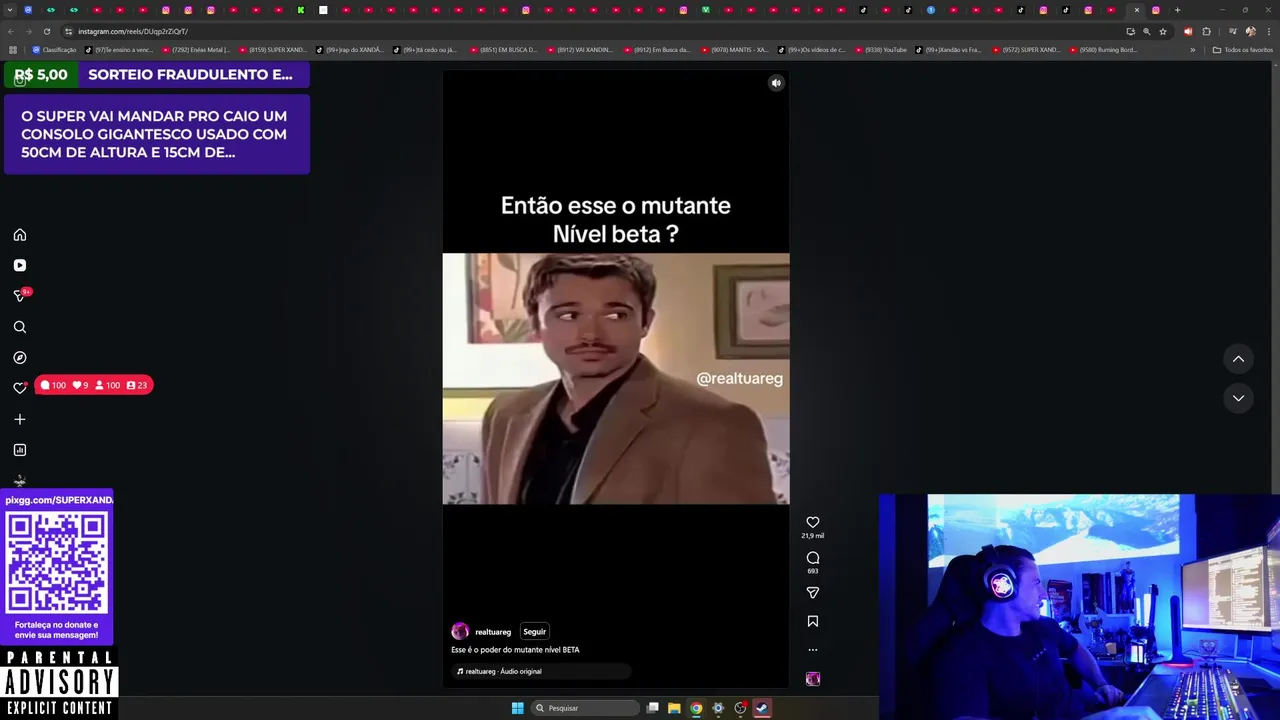Click the taskbar Pesquisar search box

(585, 708)
